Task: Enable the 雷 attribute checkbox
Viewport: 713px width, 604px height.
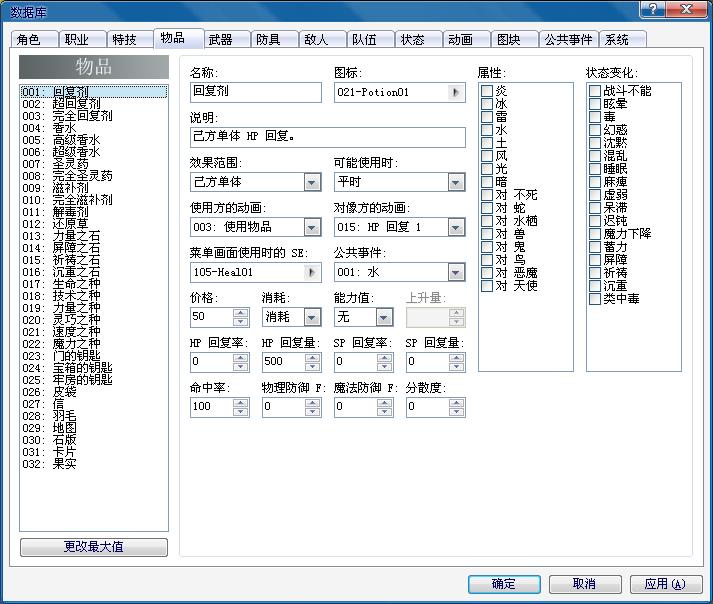Action: pyautogui.click(x=487, y=117)
